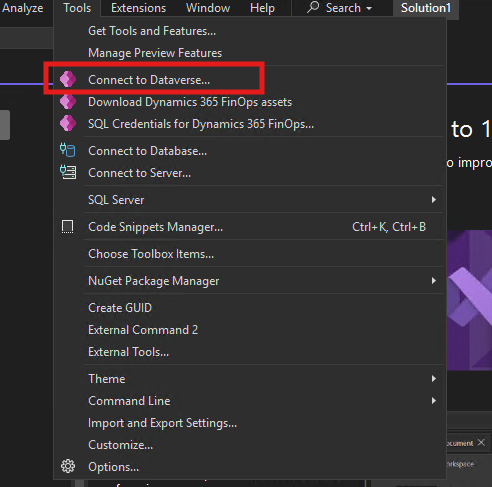Close the document tab with X
Screen dimensions: 492x487
pyautogui.click(x=481, y=442)
